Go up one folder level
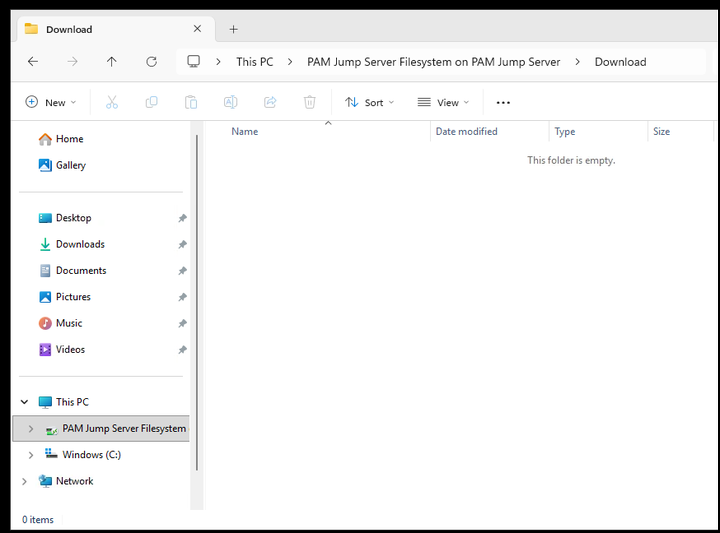The width and height of the screenshot is (720, 533). coord(112,62)
